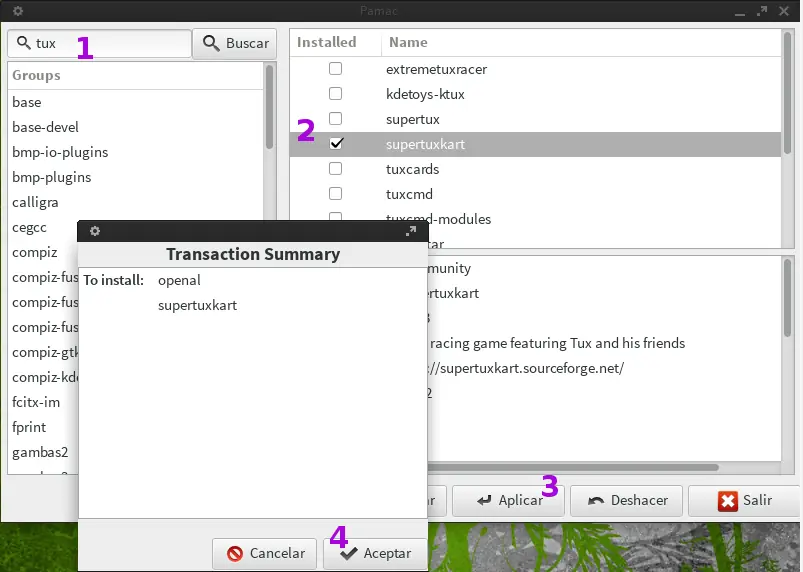Open the gear icon in Transaction Summary title bar
The image size is (803, 572).
(x=95, y=231)
